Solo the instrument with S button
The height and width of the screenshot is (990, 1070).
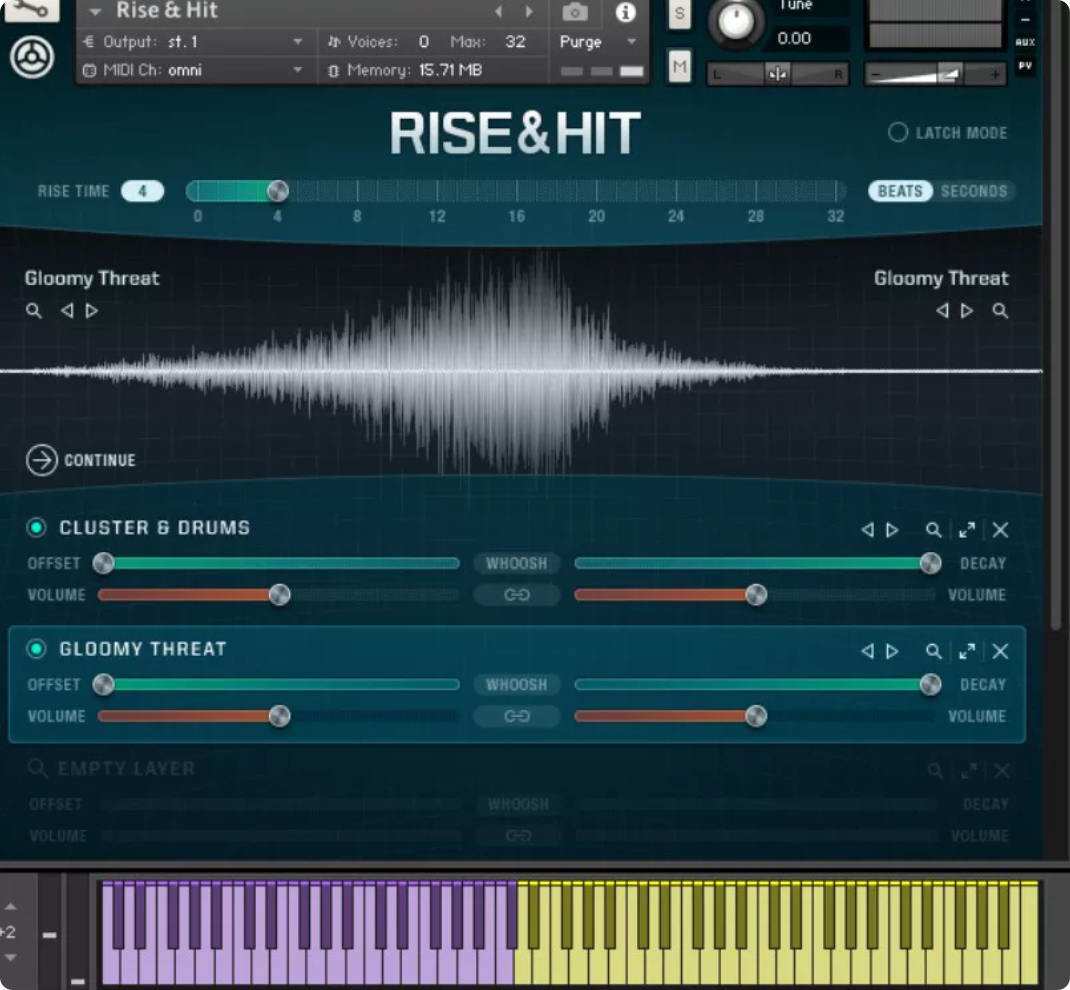point(680,14)
